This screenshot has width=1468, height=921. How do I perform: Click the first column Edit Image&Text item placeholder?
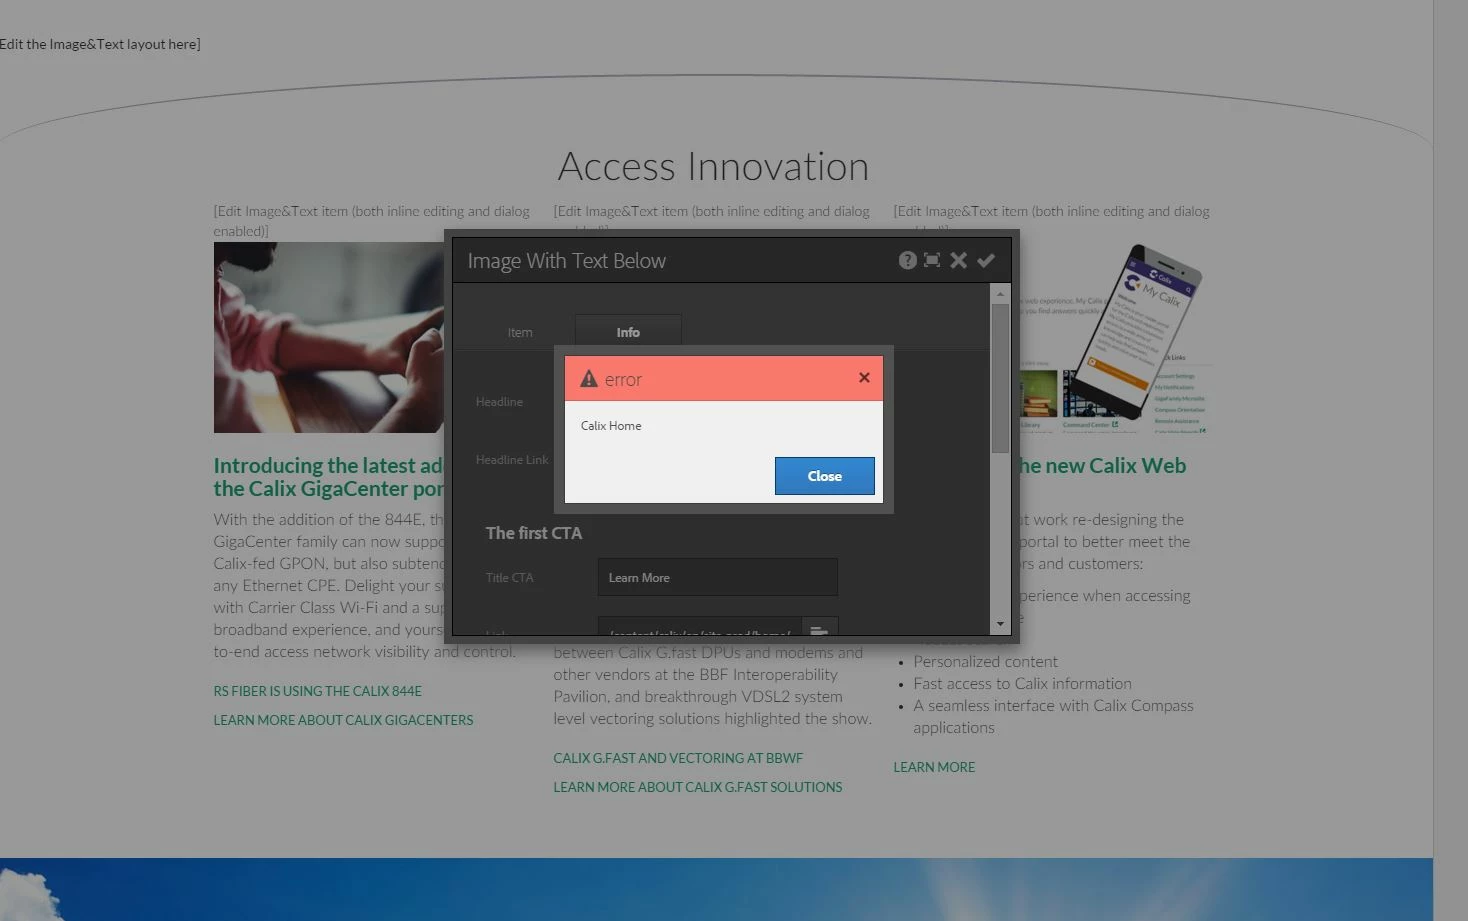[x=371, y=221]
